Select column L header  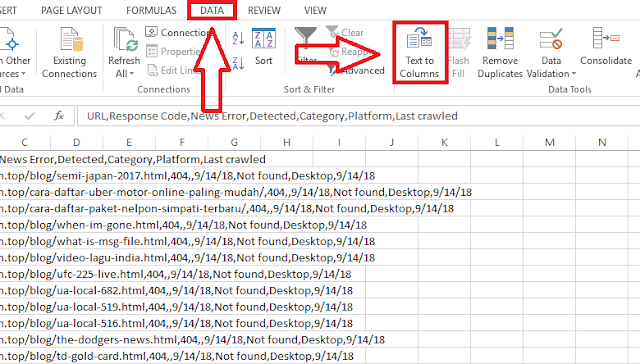click(497, 142)
